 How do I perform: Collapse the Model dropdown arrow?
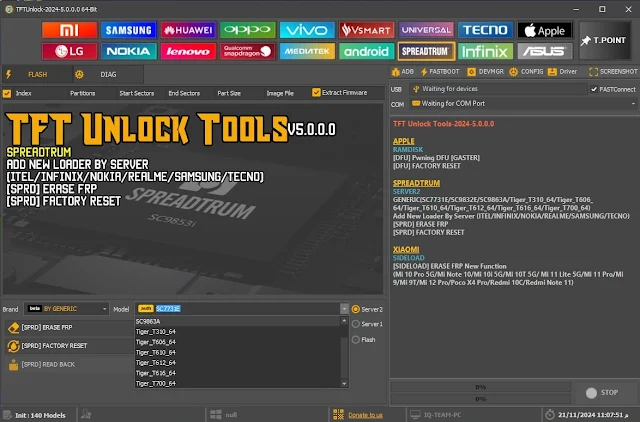coord(344,309)
